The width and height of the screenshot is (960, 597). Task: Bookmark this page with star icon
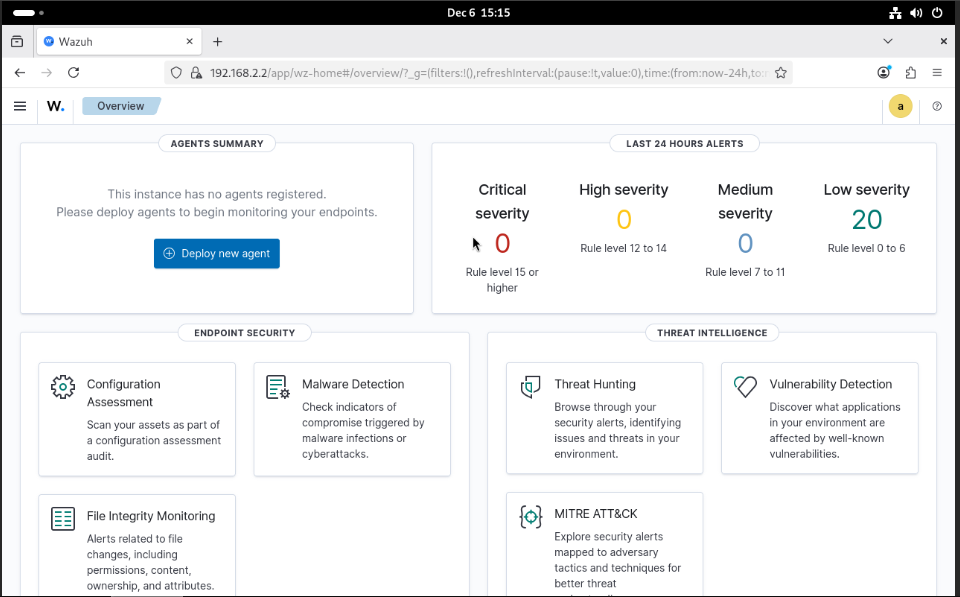pos(781,73)
